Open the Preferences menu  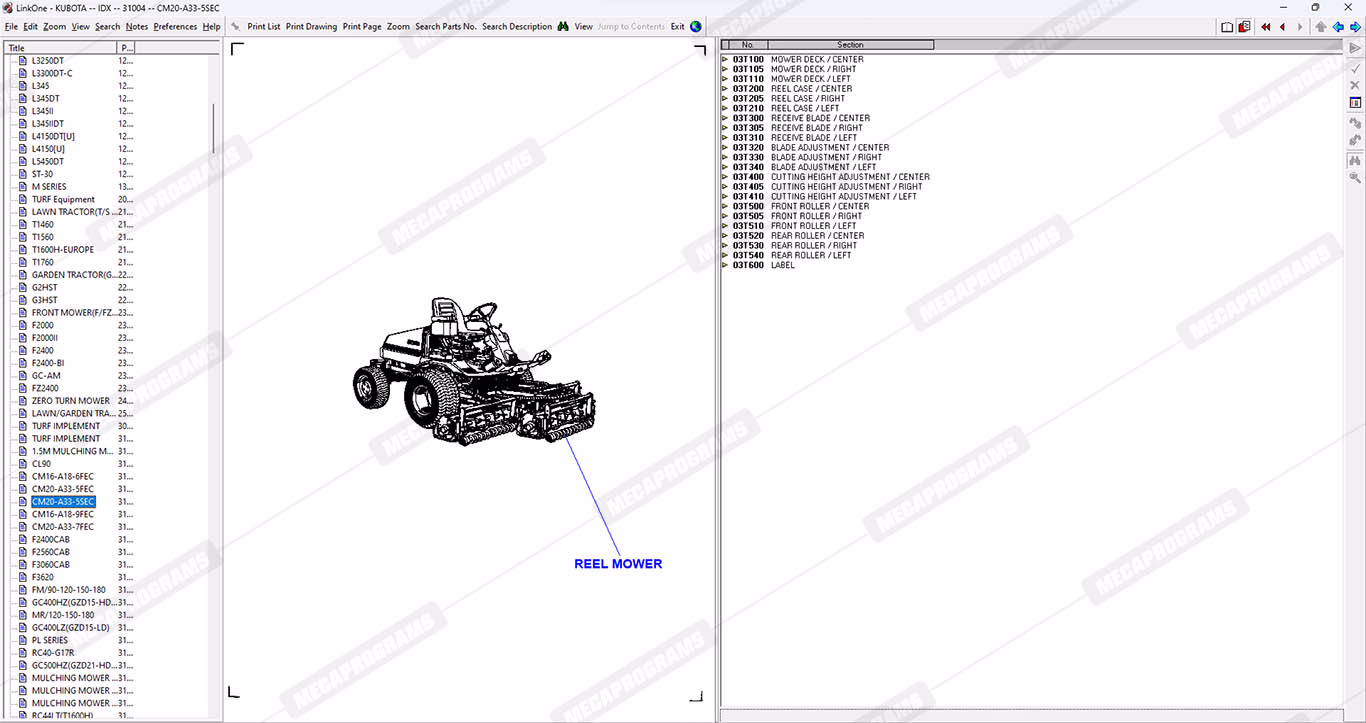(x=175, y=27)
